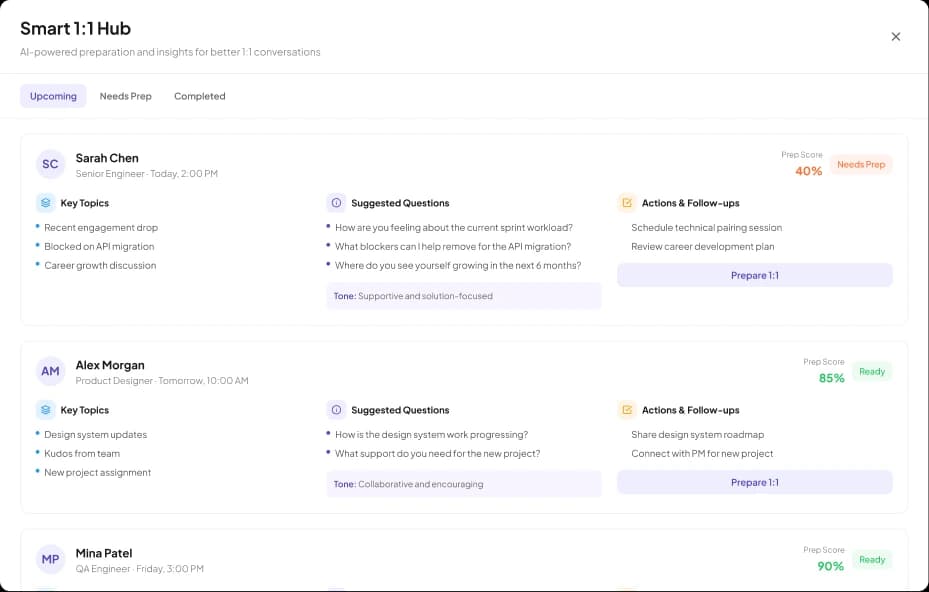This screenshot has width=929, height=592.
Task: Click Actions & Follow-ups icon in Alex Morgan card
Action: (x=627, y=409)
